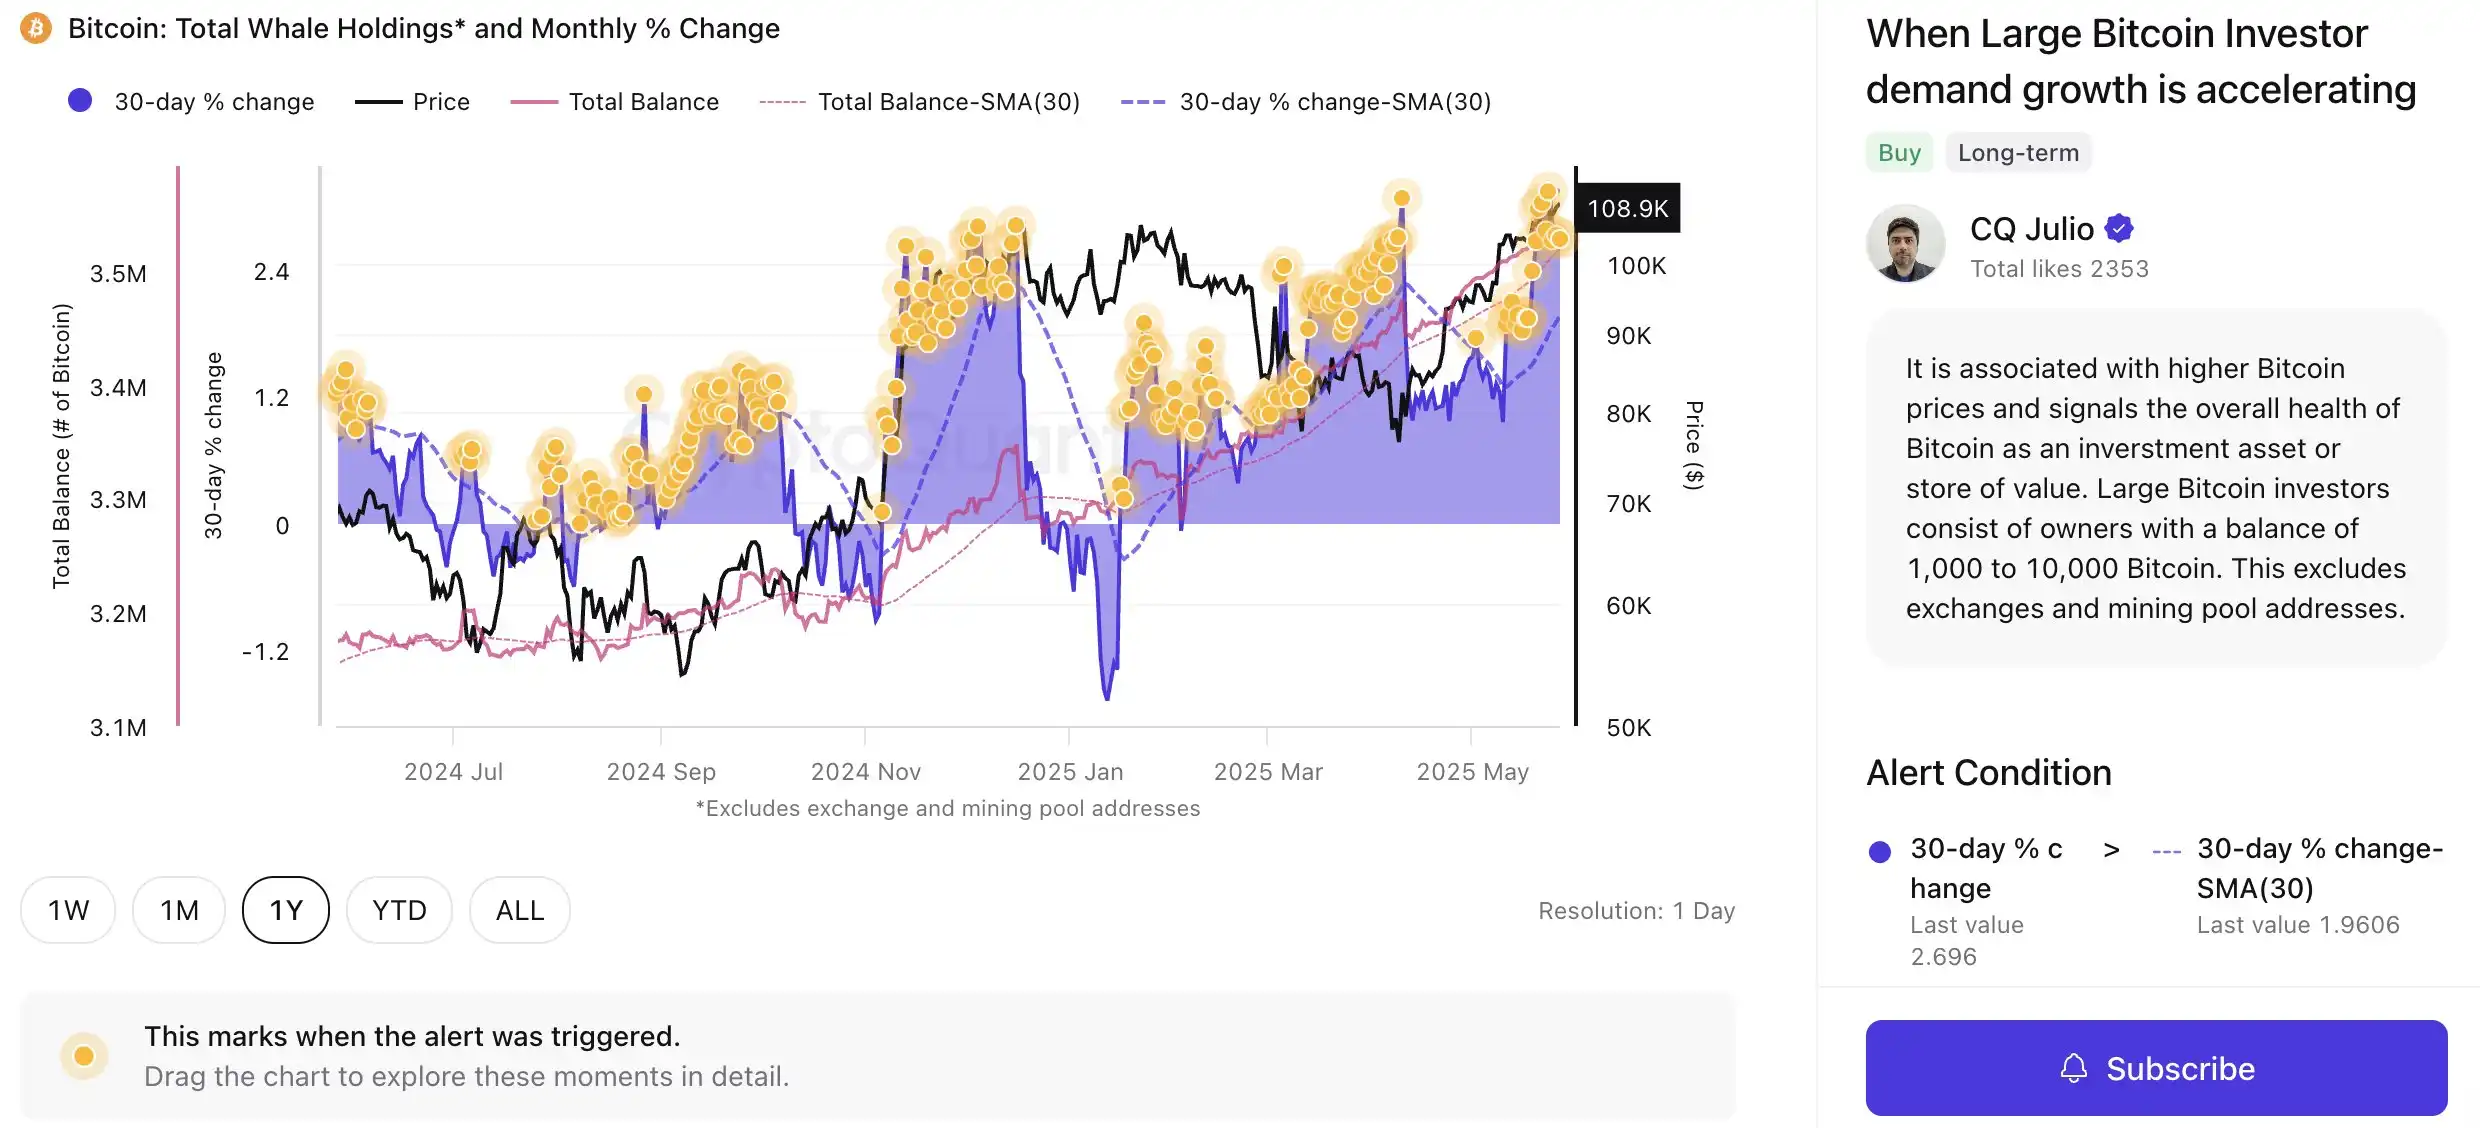Select the 1W time range
This screenshot has width=2480, height=1128.
[68, 910]
